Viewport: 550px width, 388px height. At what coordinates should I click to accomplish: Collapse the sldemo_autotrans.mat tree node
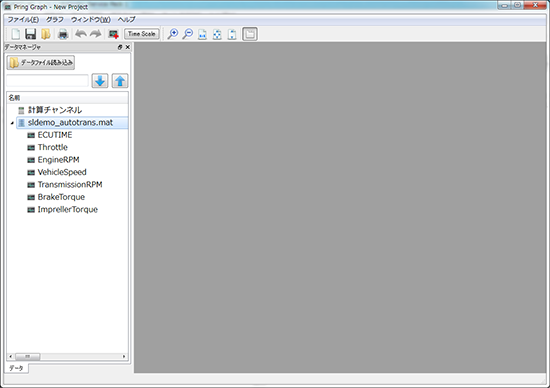pyautogui.click(x=12, y=123)
